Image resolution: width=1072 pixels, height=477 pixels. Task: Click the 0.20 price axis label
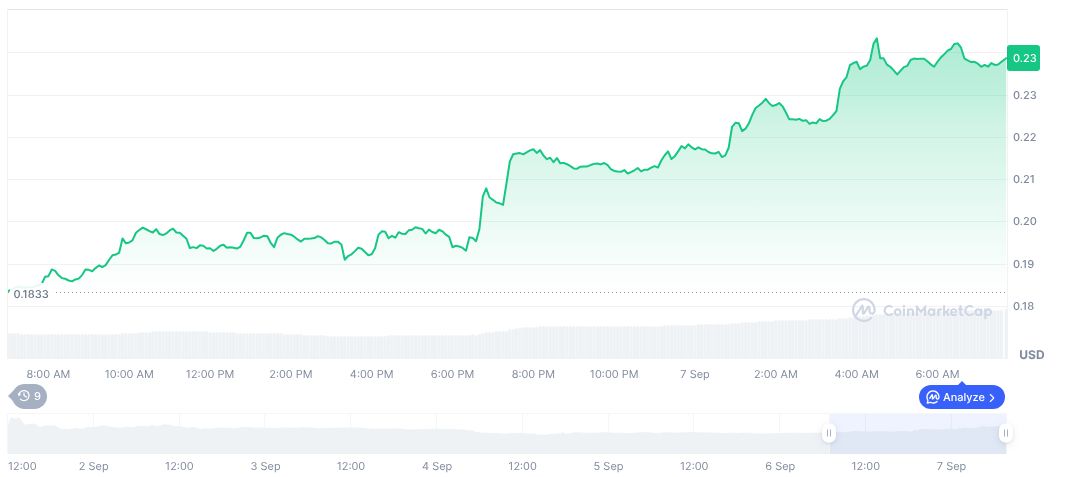coord(1024,221)
